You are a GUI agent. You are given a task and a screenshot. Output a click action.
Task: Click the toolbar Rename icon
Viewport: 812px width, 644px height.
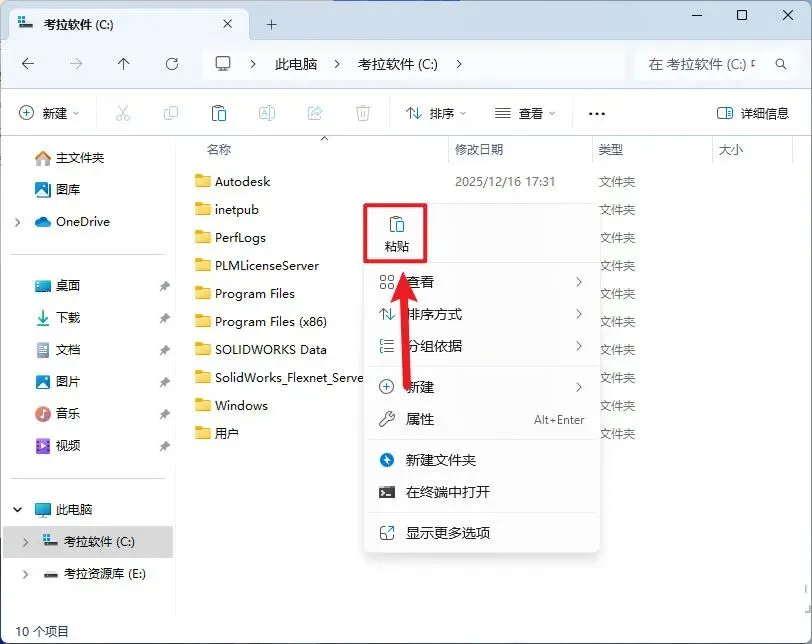tap(267, 113)
